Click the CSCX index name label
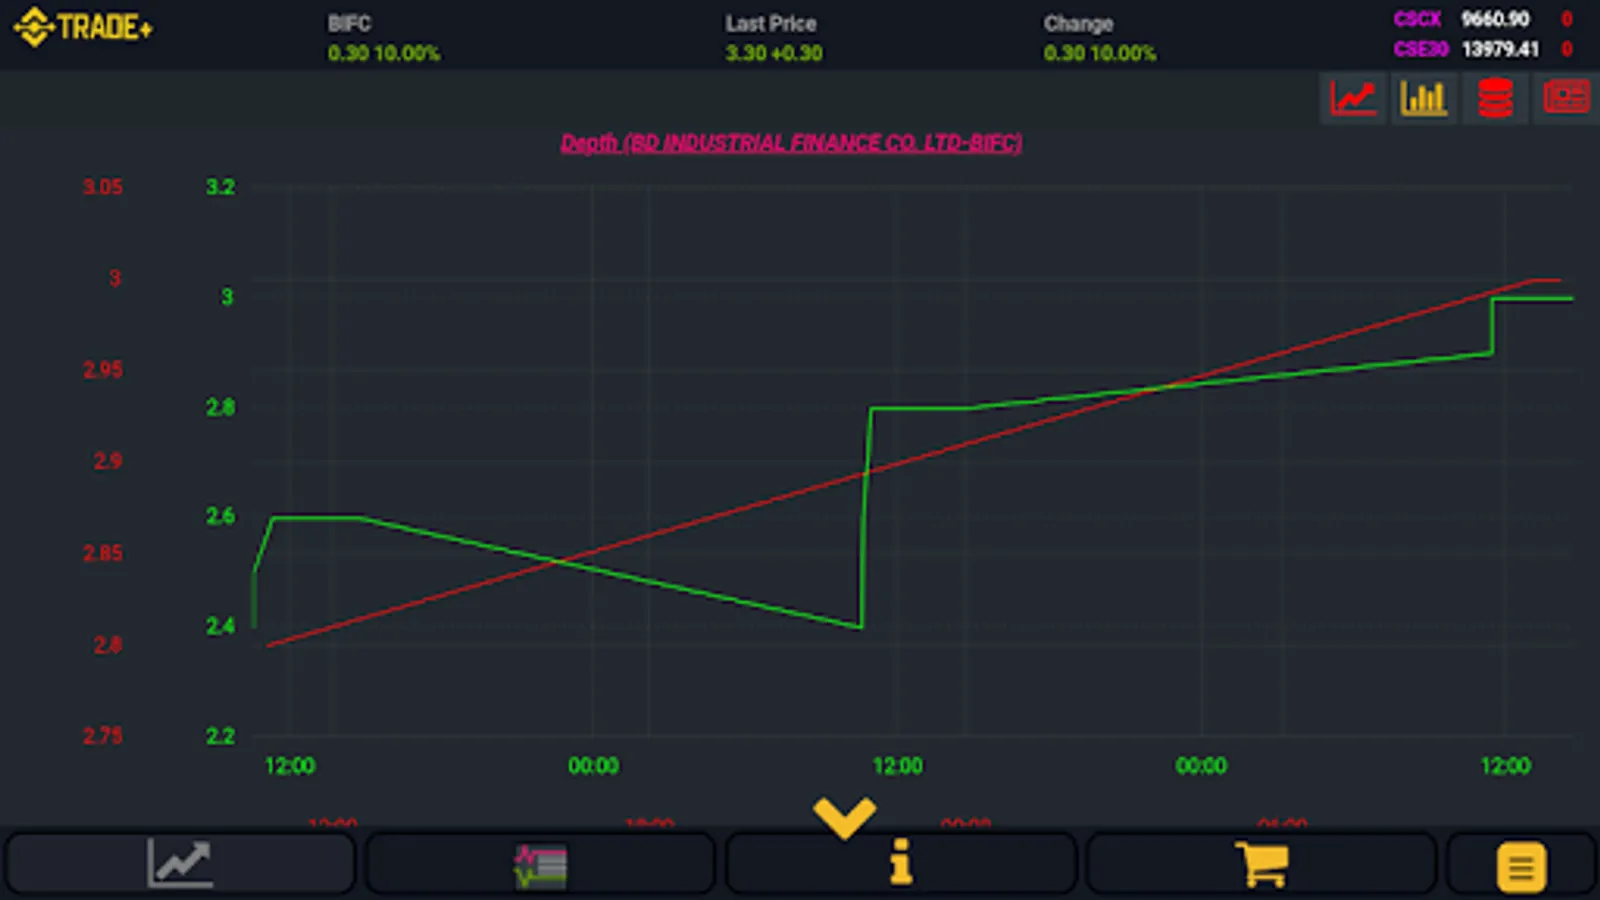This screenshot has height=900, width=1600. [x=1417, y=19]
